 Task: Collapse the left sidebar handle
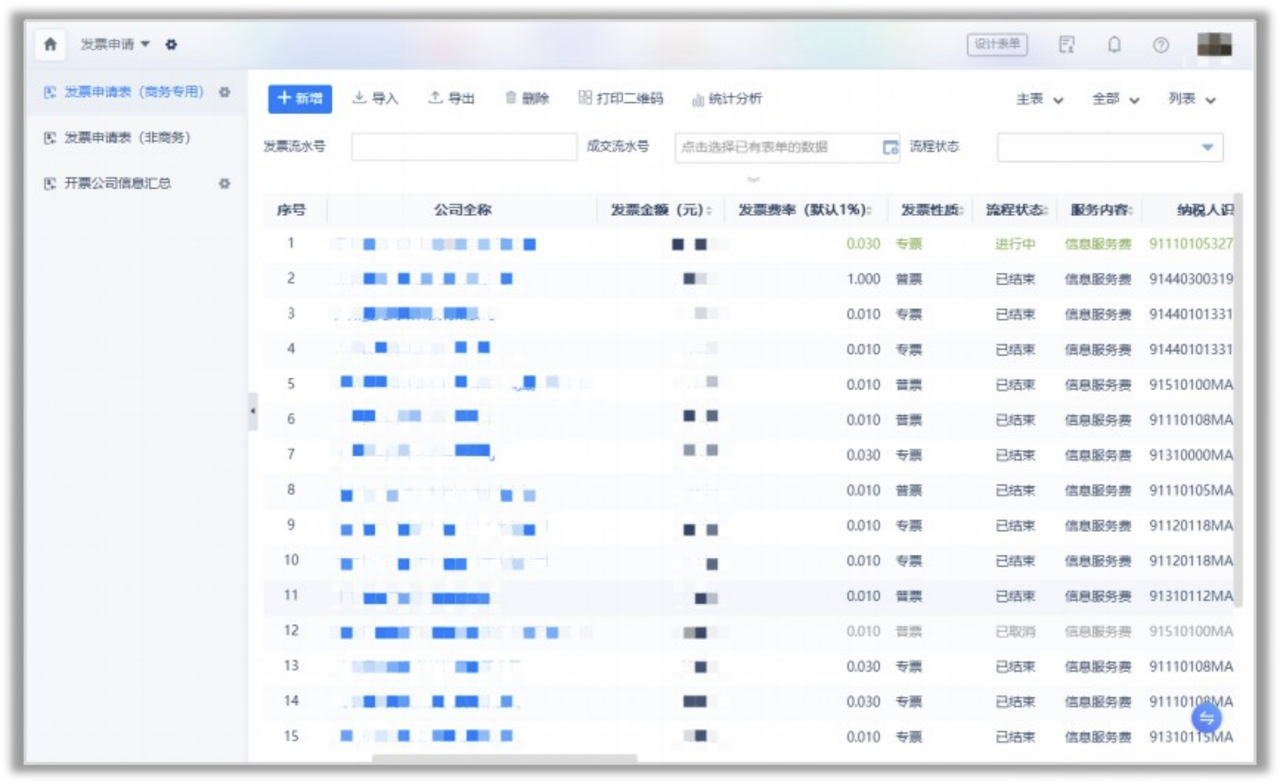click(x=253, y=411)
